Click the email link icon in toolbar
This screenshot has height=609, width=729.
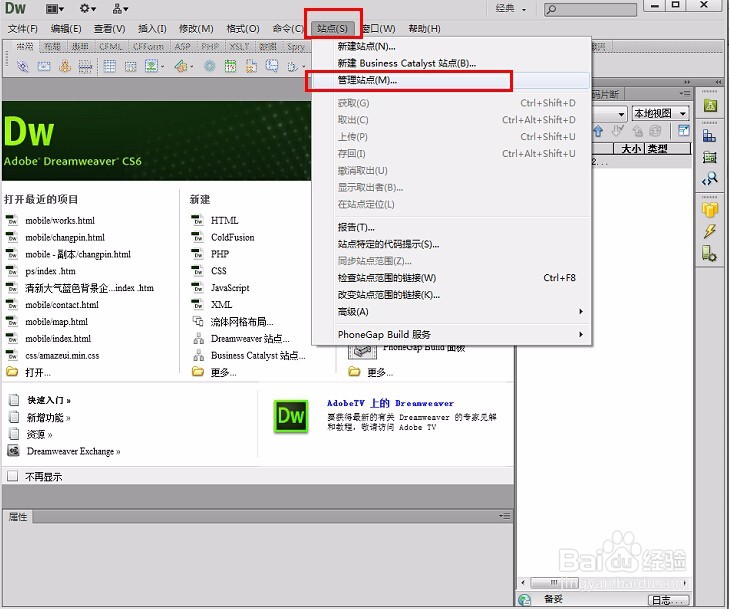pos(44,66)
